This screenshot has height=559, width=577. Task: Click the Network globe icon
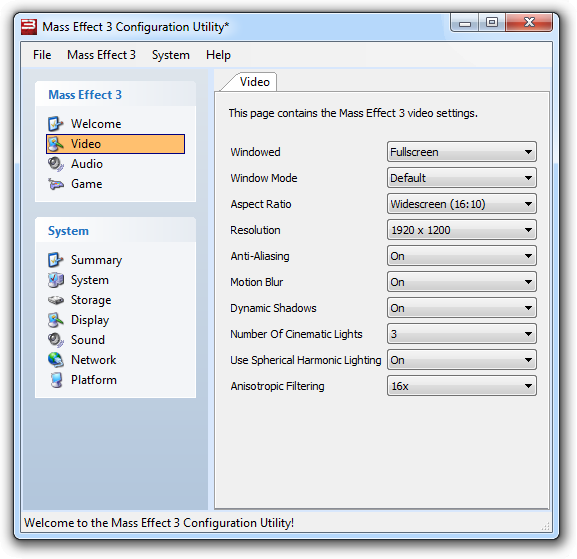click(56, 360)
